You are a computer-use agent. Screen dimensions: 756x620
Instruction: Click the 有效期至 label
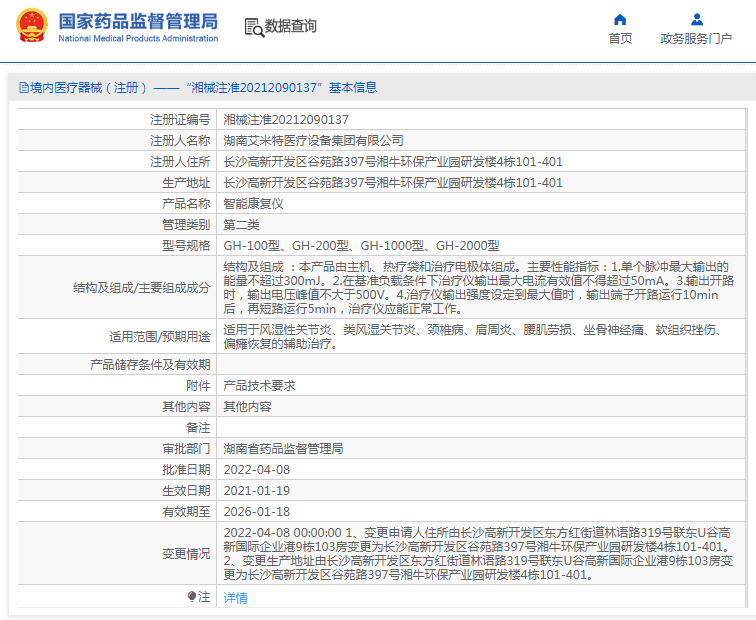[x=186, y=512]
